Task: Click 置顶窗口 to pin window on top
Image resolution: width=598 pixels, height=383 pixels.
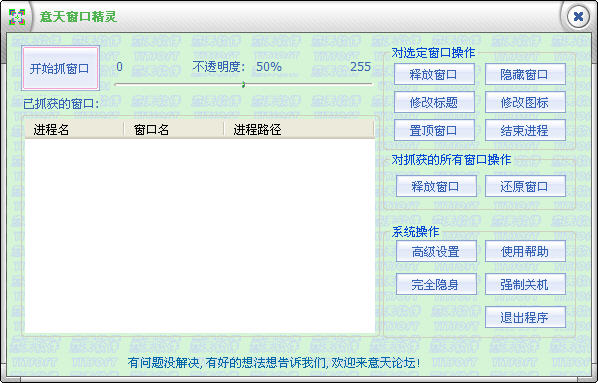Action: point(434,130)
